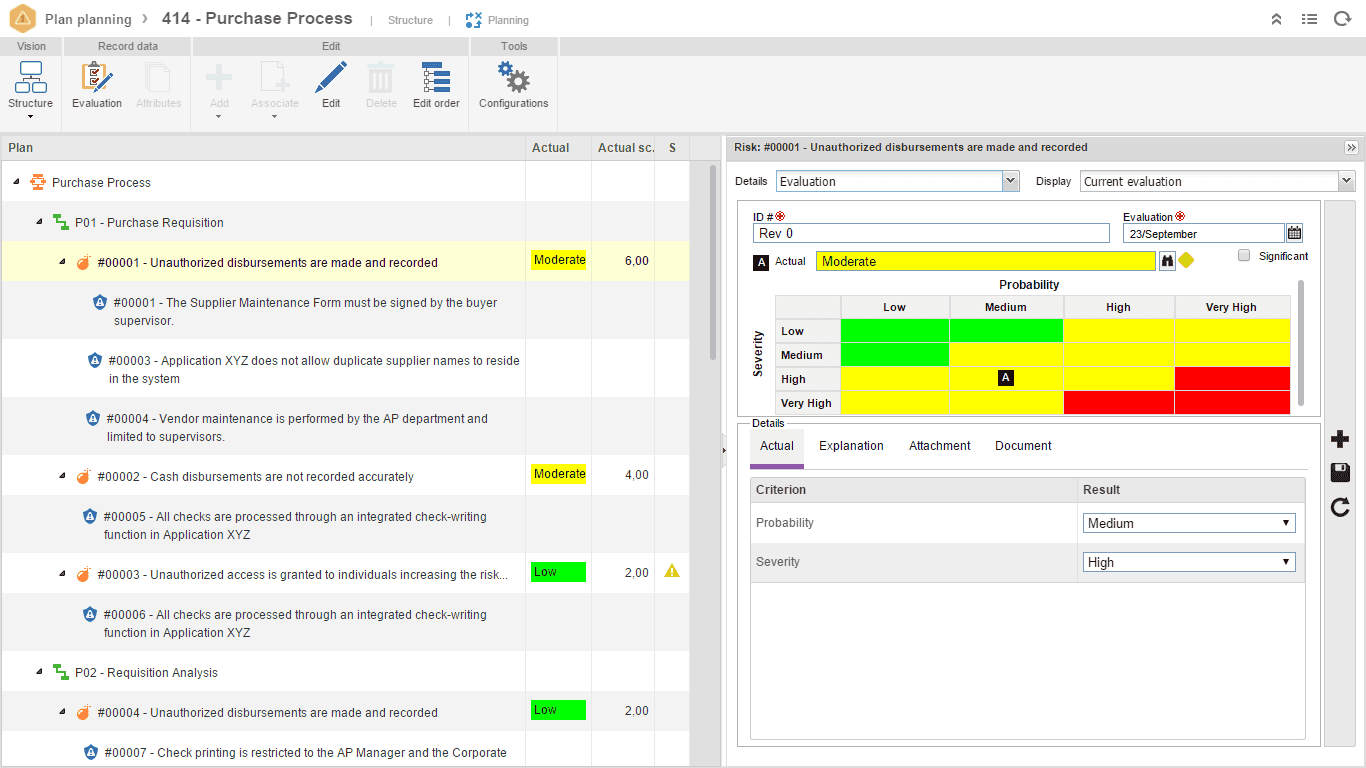
Task: Click the ID # field with Rev 0
Action: 931,233
